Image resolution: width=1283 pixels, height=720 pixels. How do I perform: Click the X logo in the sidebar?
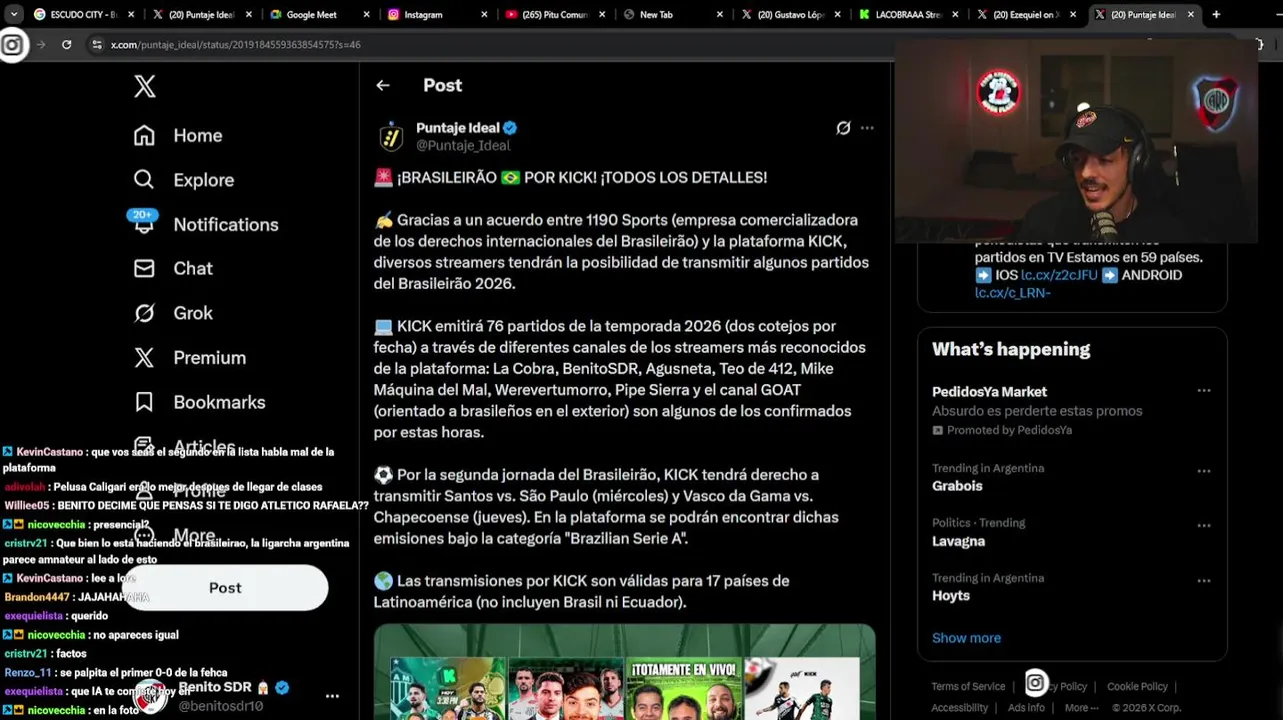(x=145, y=86)
